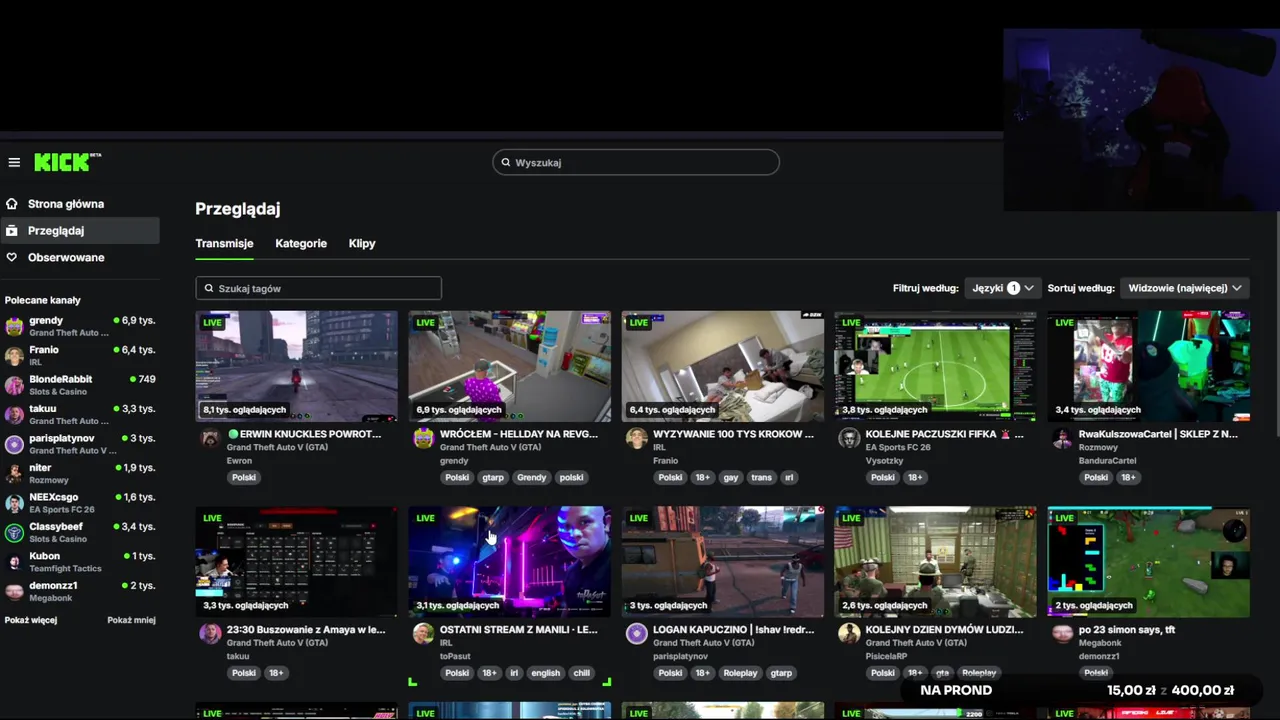Screen dimensions: 1280x720
Task: Click the KICK logo
Action: [x=67, y=162]
